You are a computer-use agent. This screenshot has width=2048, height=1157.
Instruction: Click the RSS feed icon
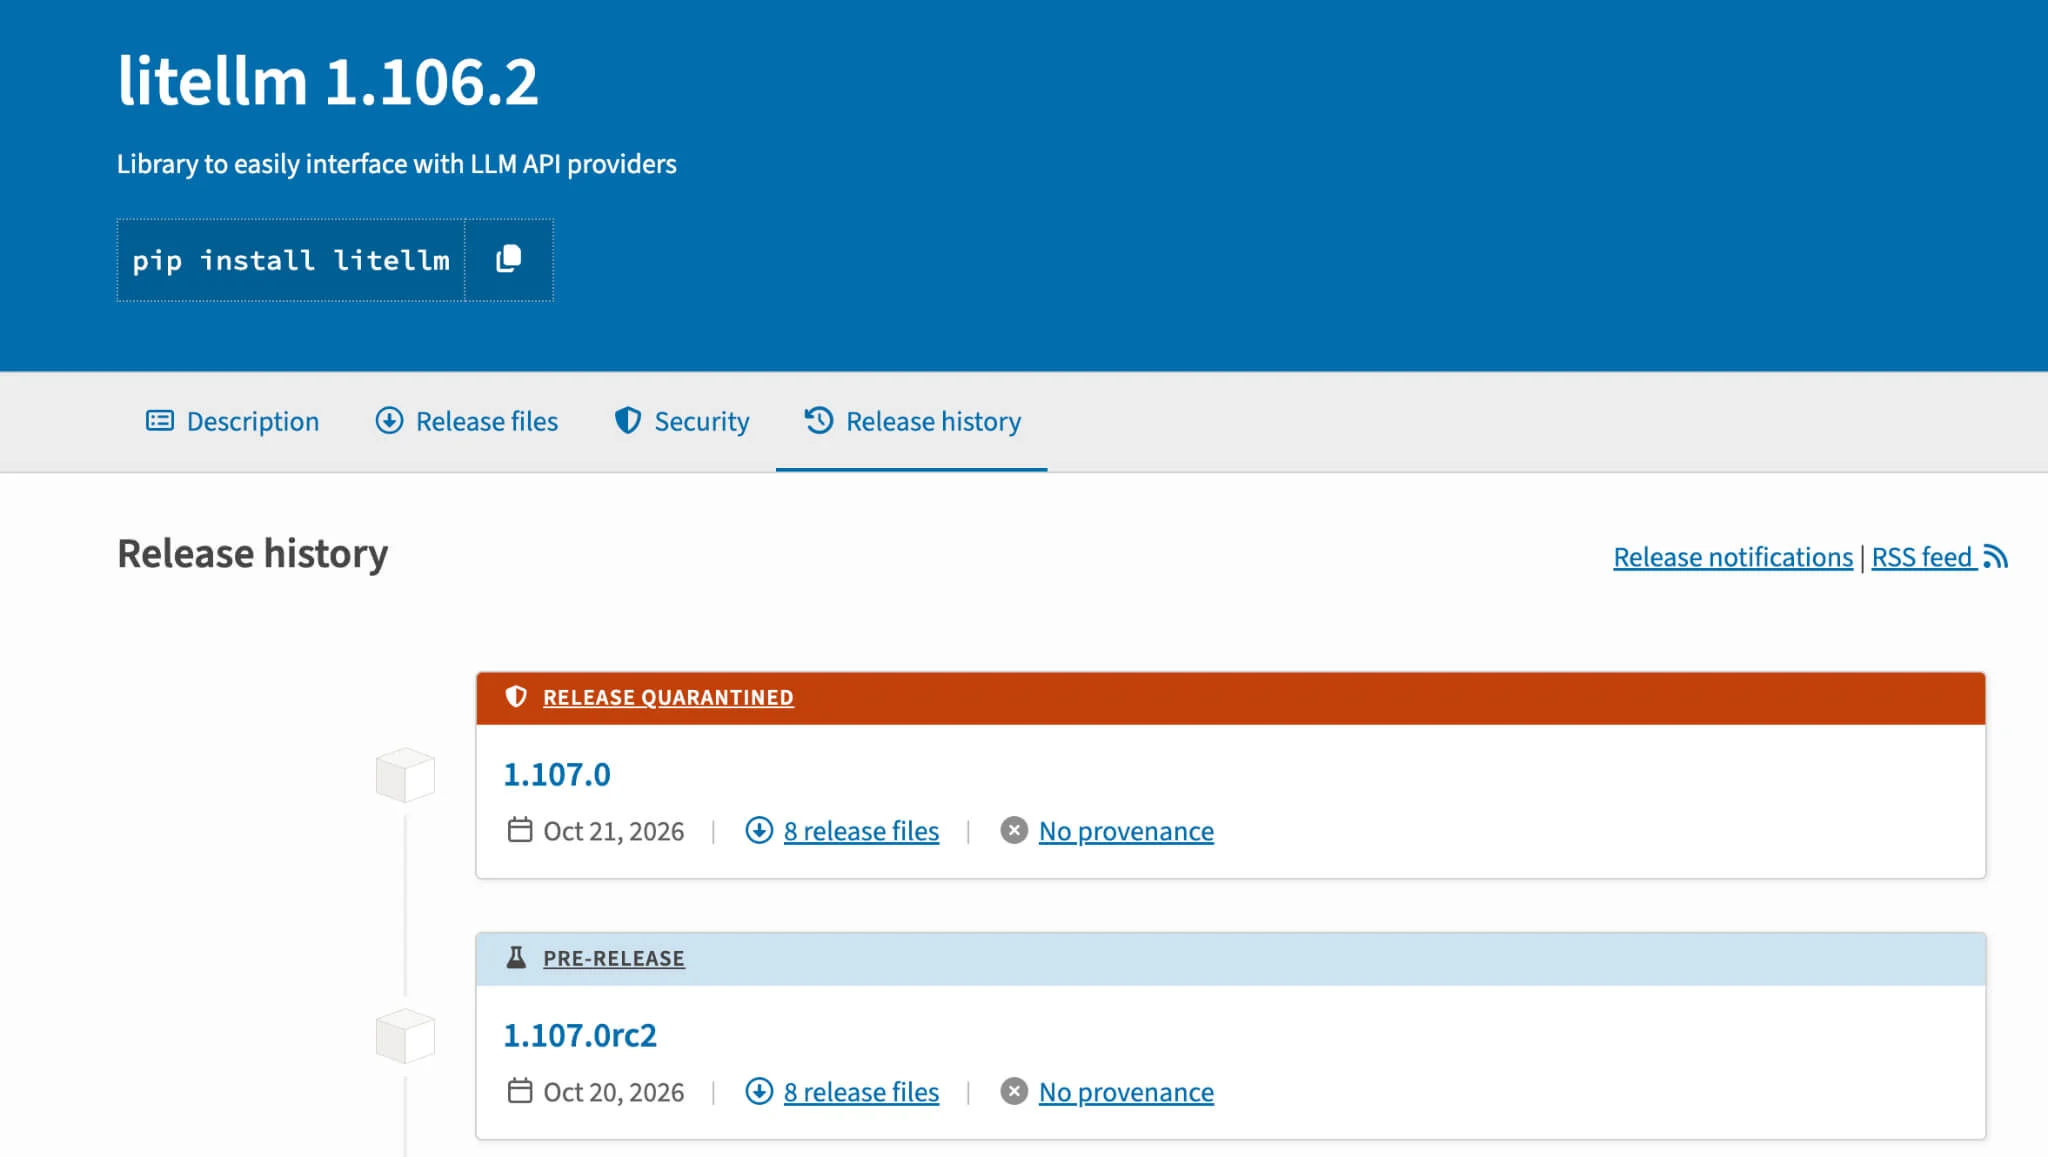pos(1995,556)
